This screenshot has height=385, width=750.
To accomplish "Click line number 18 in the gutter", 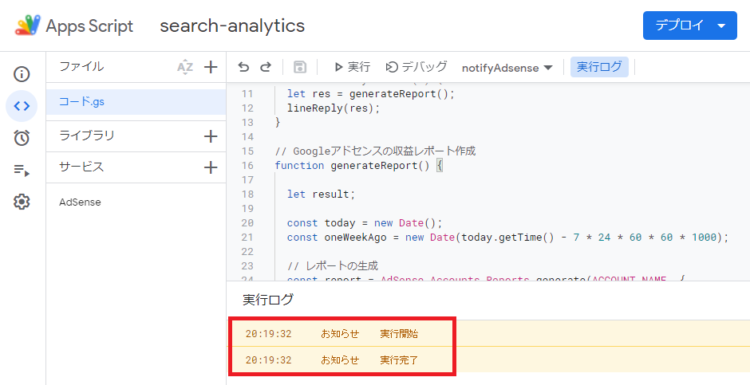I will [247, 194].
